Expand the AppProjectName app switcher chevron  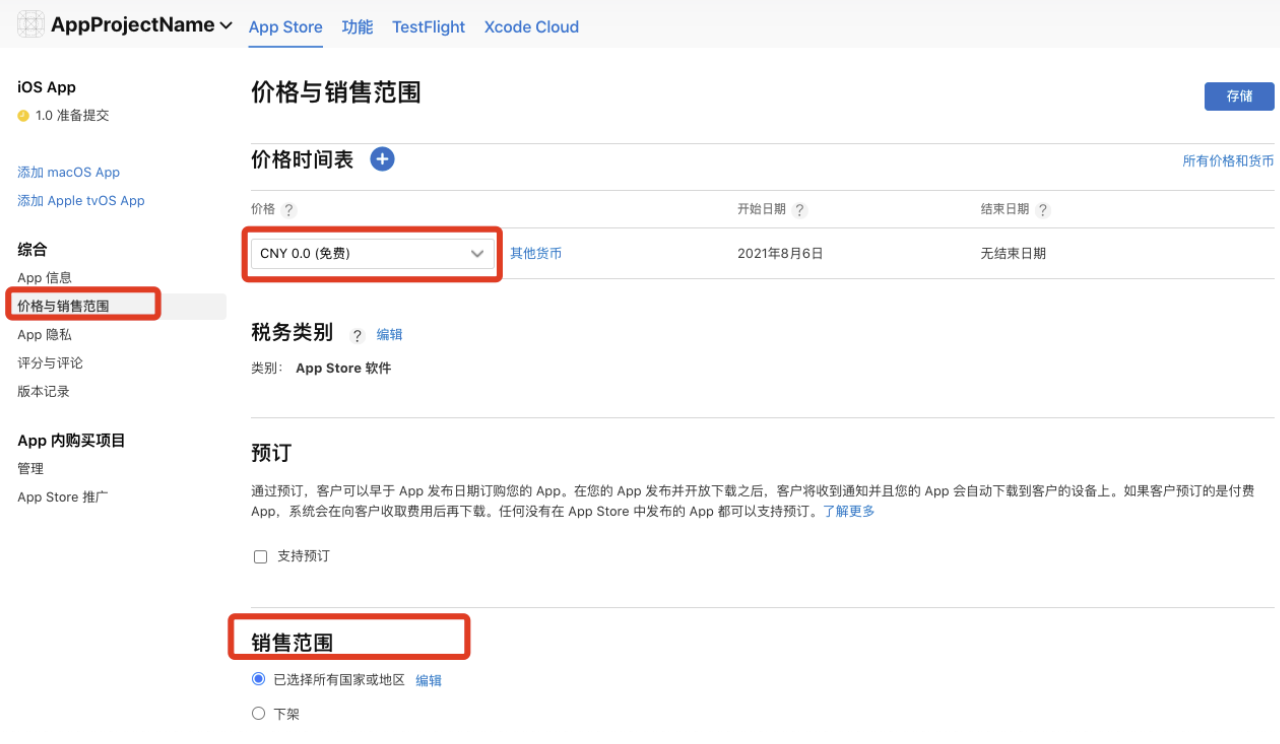coord(226,26)
